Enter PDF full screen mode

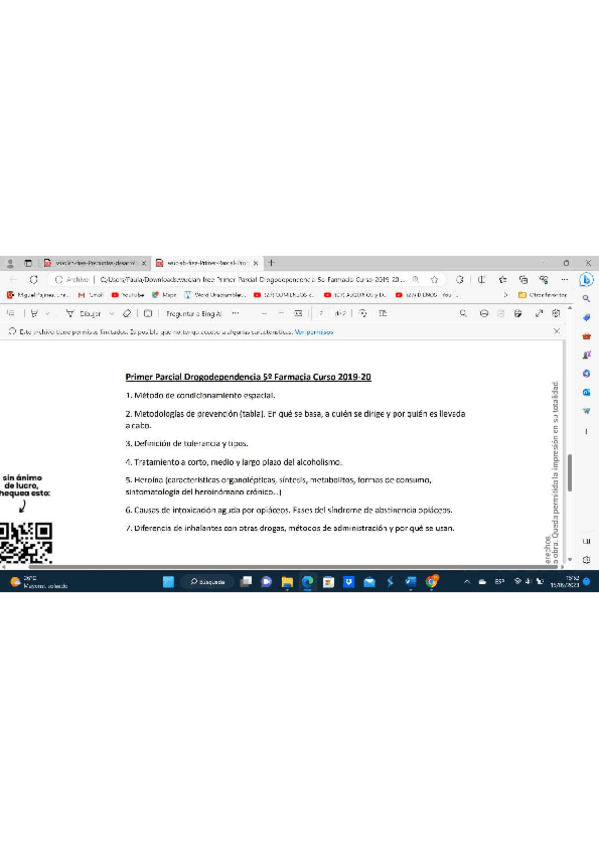click(538, 313)
